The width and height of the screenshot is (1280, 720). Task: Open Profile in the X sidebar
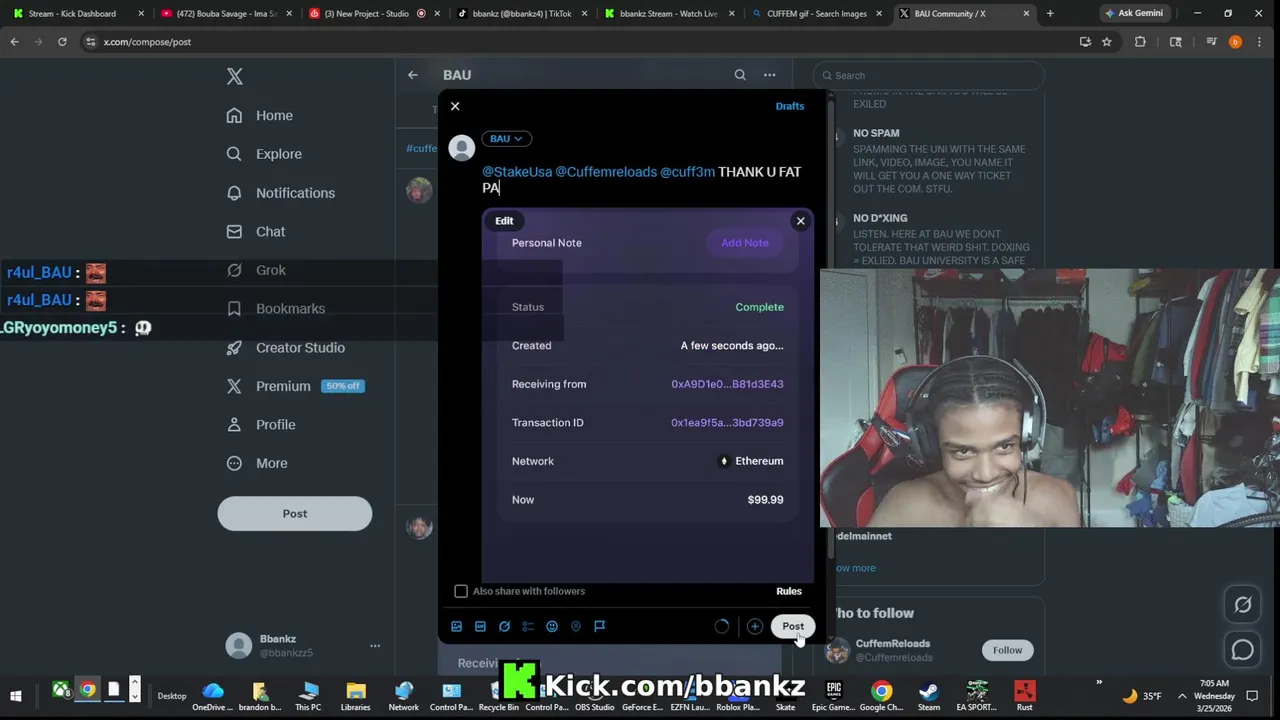tap(260, 425)
